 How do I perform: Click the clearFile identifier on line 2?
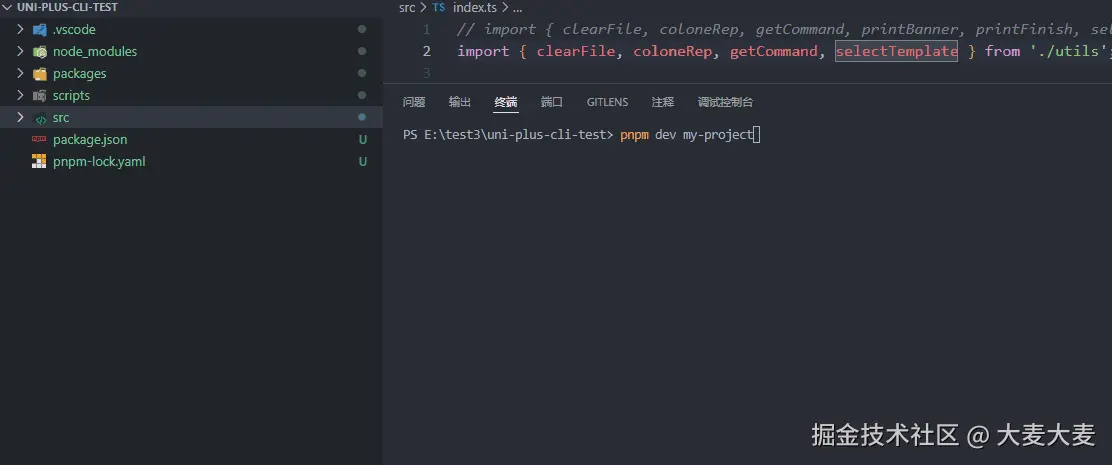pos(575,51)
